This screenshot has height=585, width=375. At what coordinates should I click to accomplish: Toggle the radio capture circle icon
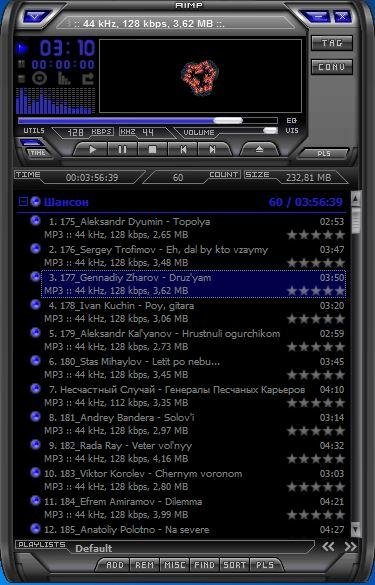[39, 78]
